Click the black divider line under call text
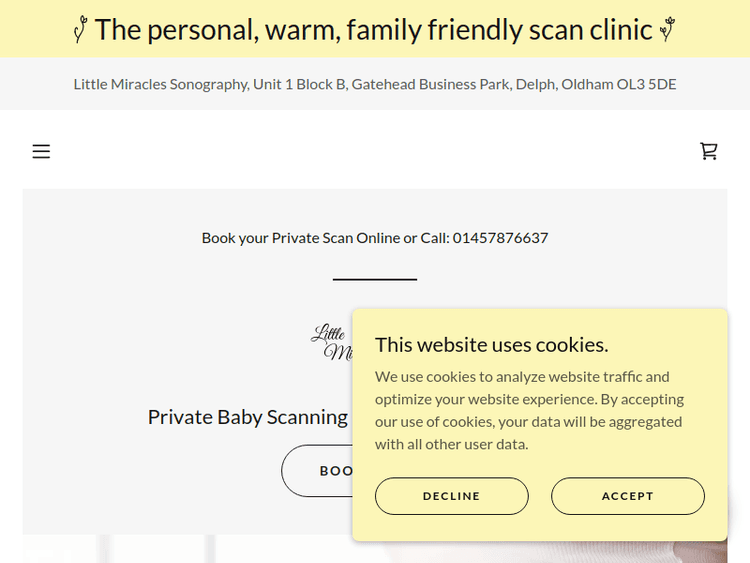 pyautogui.click(x=375, y=279)
